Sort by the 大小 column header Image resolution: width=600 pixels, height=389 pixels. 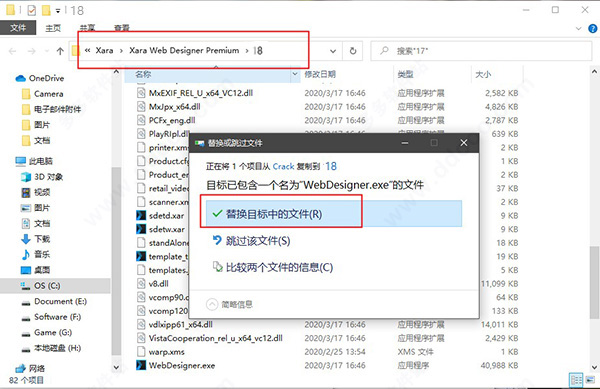pos(483,74)
